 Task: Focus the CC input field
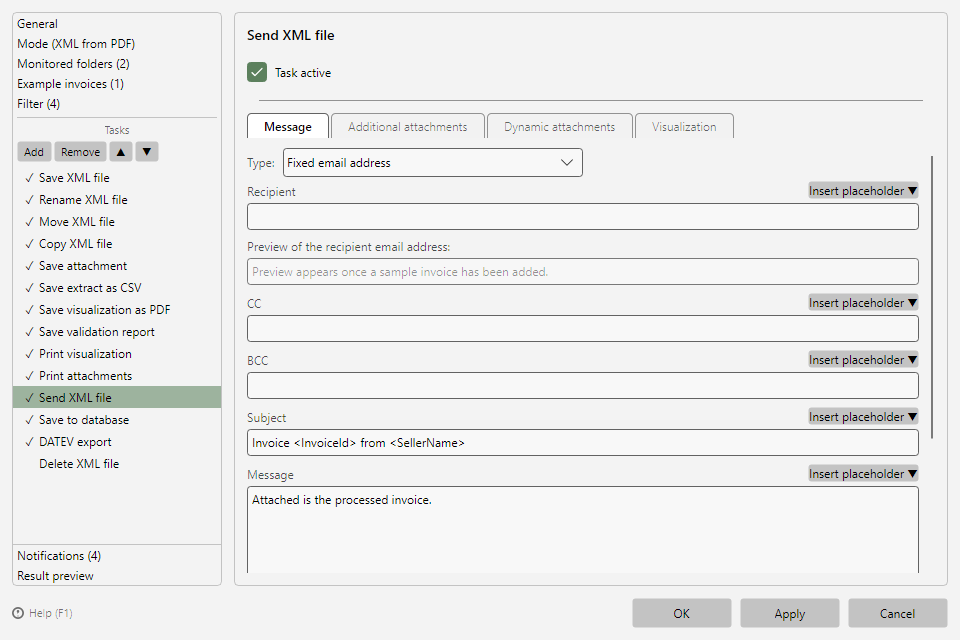(583, 329)
